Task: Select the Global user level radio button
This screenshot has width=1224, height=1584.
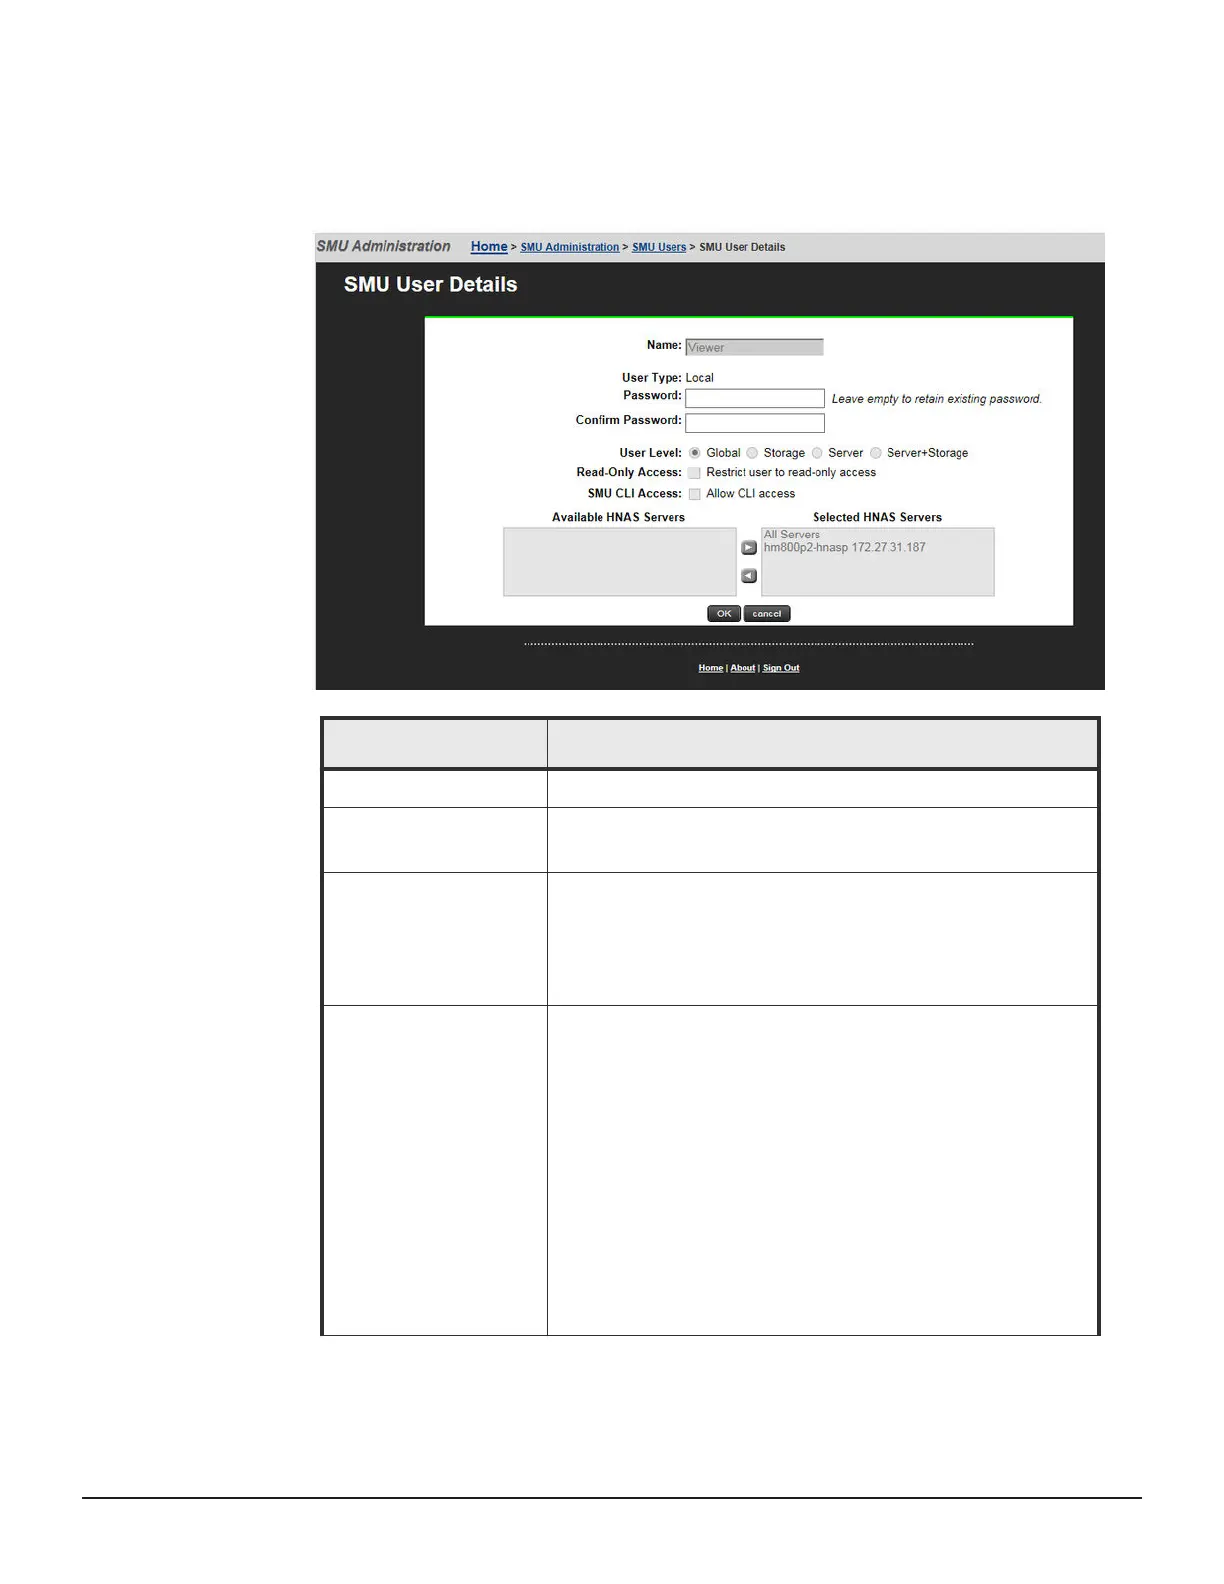Action: [x=695, y=453]
